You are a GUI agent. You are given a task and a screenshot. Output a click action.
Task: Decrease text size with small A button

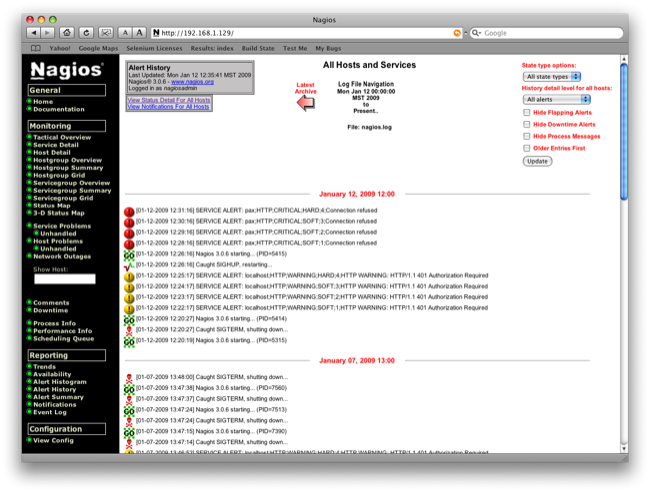pyautogui.click(x=125, y=33)
